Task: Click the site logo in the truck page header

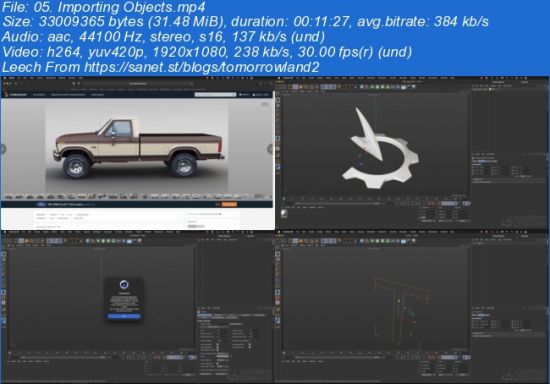Action: (x=15, y=94)
